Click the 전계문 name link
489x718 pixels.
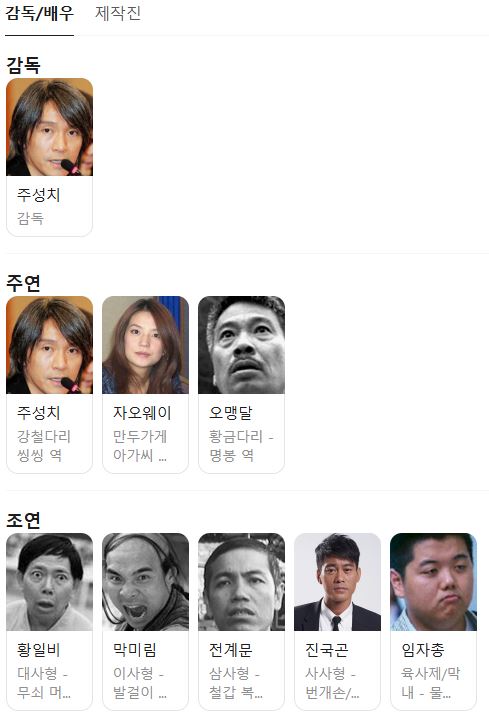(x=230, y=650)
